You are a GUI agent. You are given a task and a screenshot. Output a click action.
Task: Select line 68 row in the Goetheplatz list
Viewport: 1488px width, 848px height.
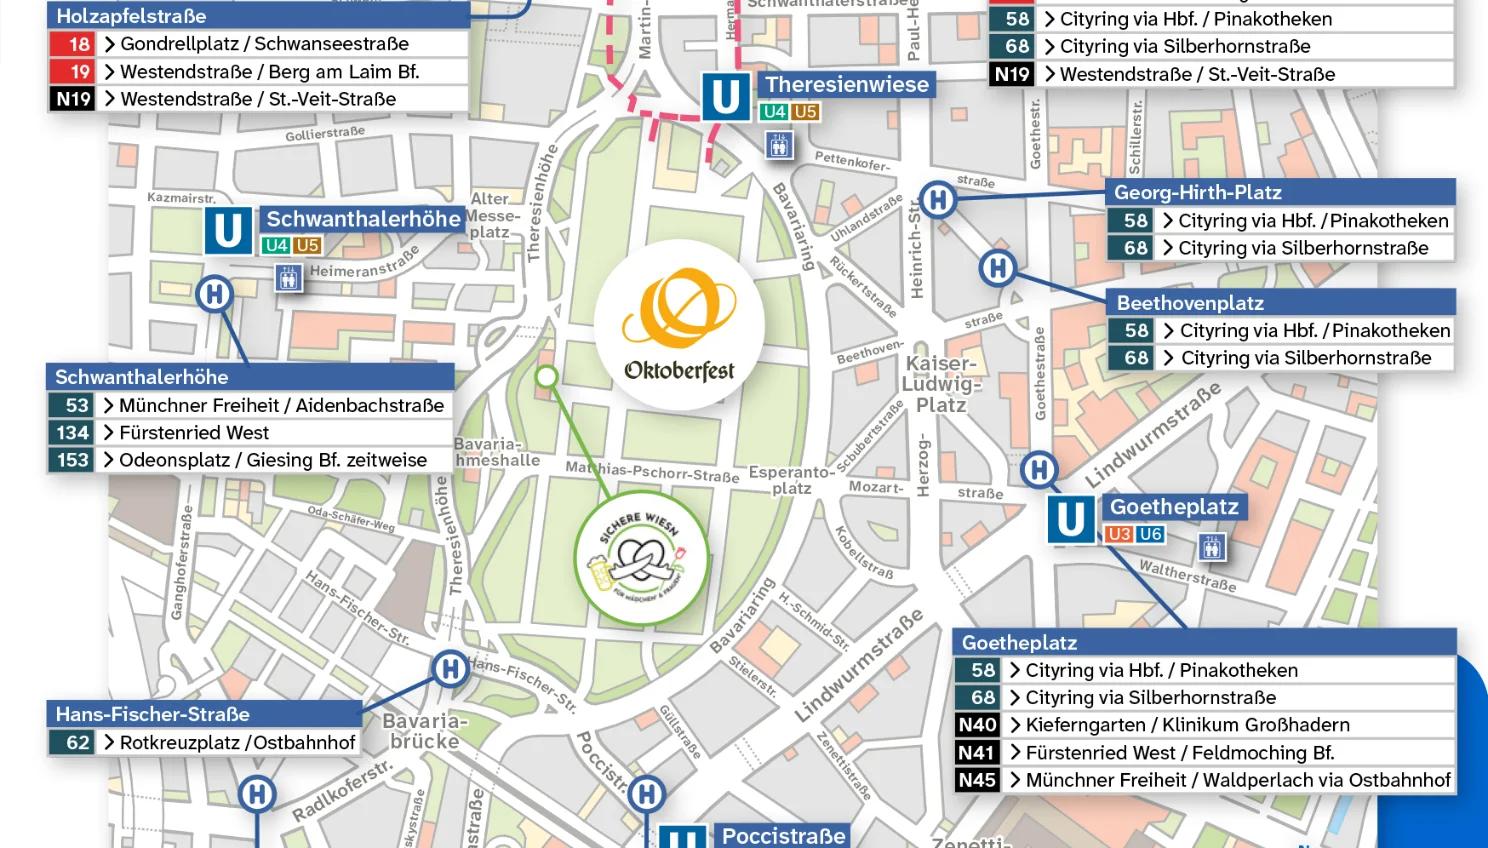tap(1205, 698)
